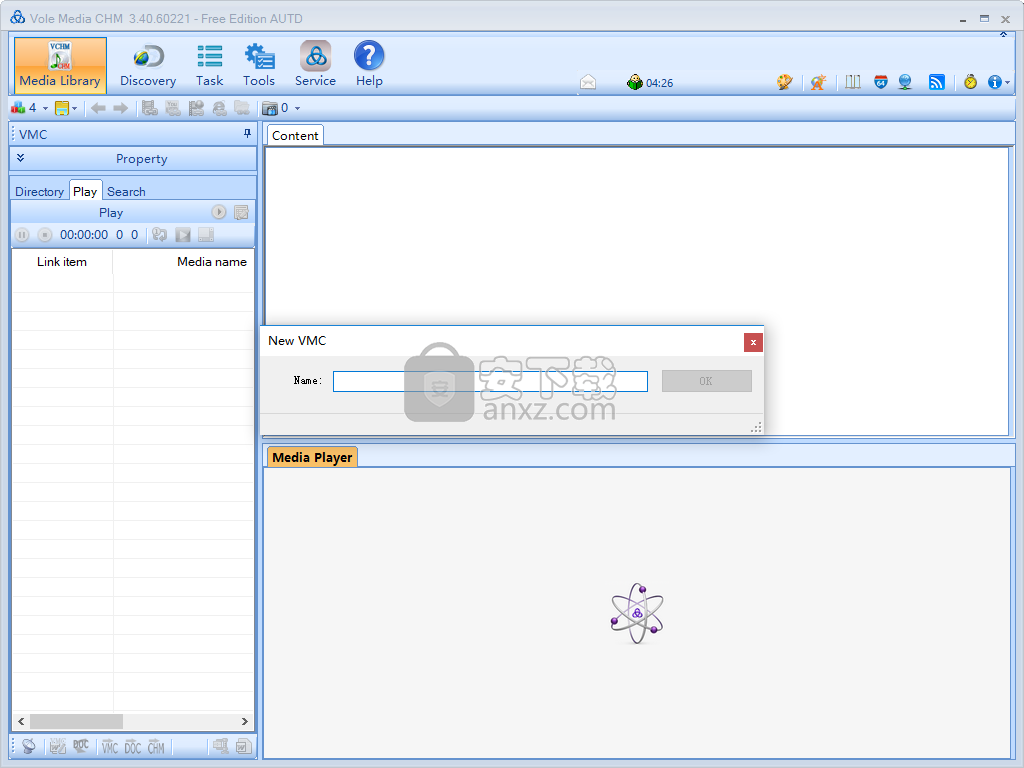
Task: Click the horizontal scrollbar in the play list
Action: [76, 721]
